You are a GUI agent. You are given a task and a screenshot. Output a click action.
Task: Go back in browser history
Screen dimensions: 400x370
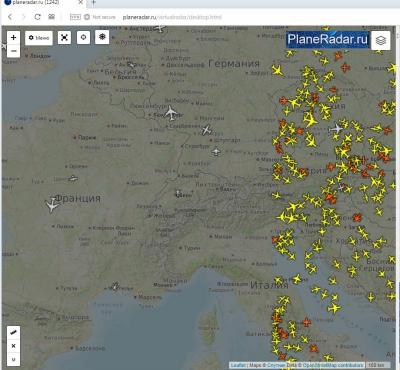(10, 17)
